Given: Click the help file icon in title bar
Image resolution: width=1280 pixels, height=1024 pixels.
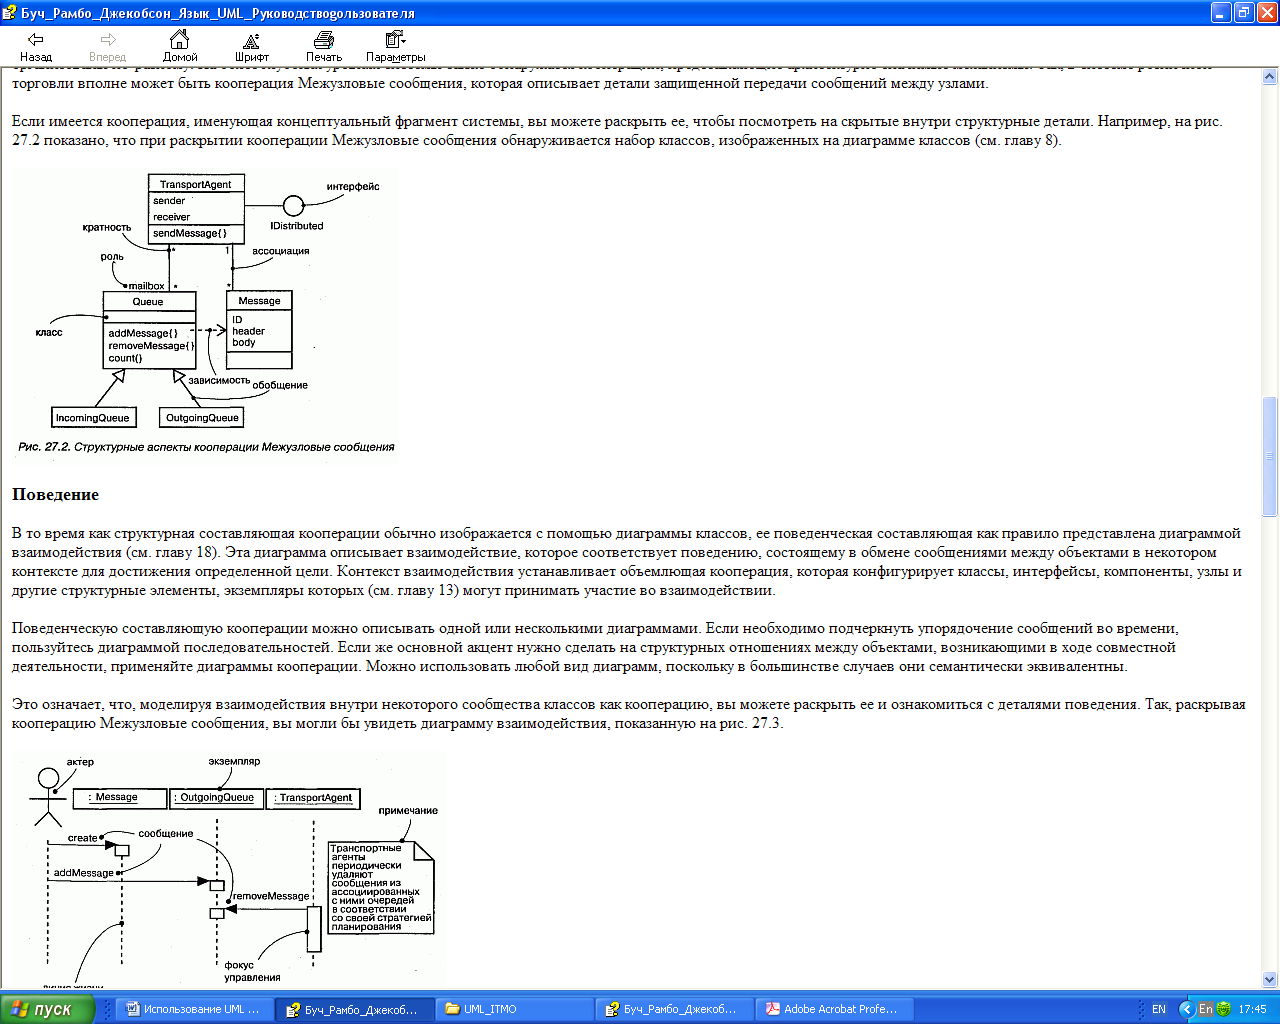Looking at the screenshot, I should point(10,13).
